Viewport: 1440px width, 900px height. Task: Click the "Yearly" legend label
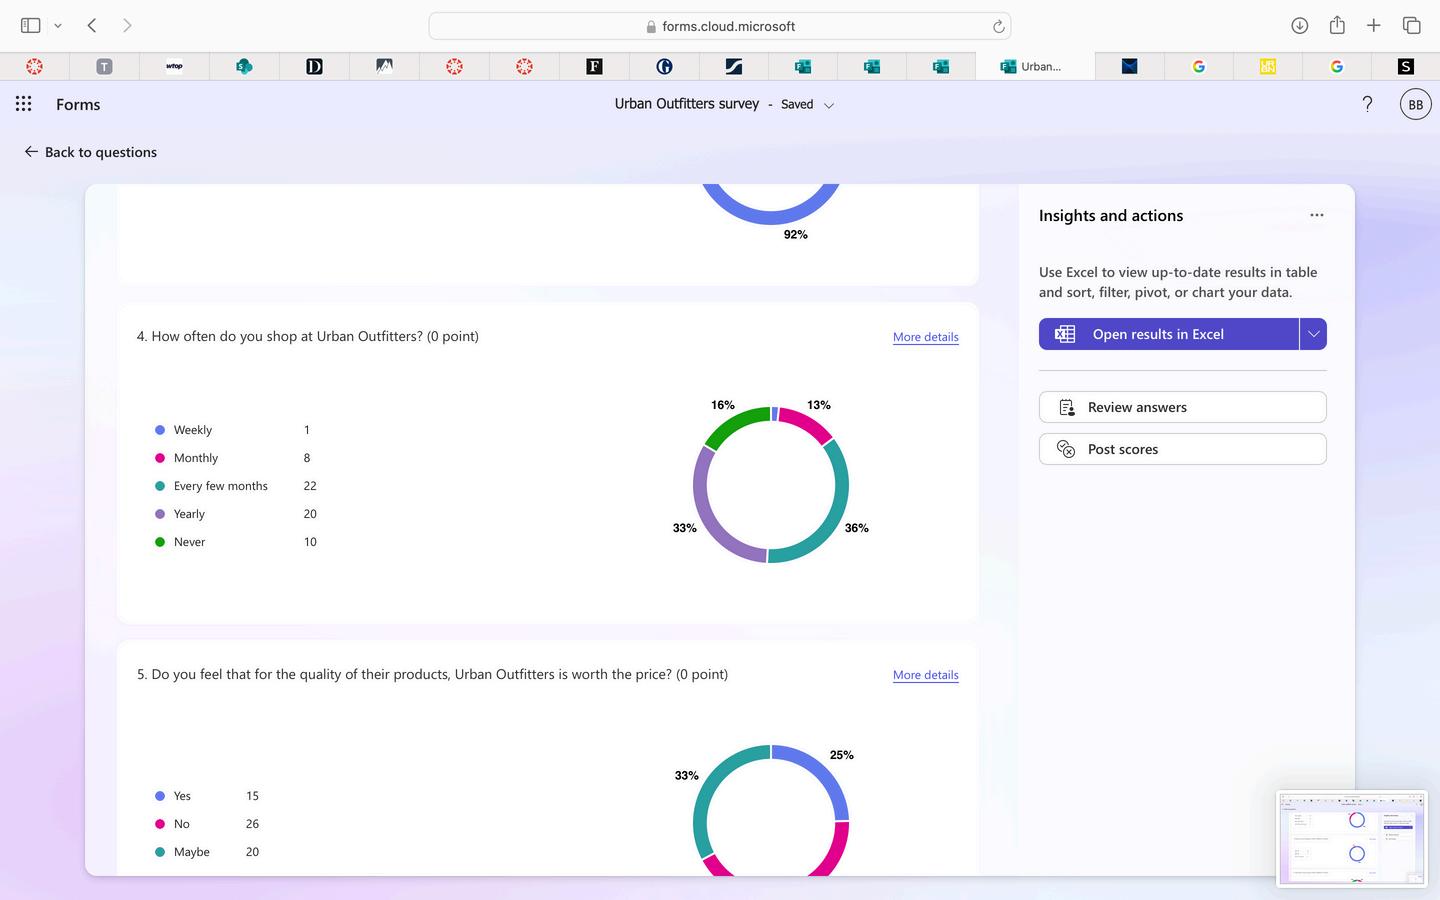tap(189, 514)
